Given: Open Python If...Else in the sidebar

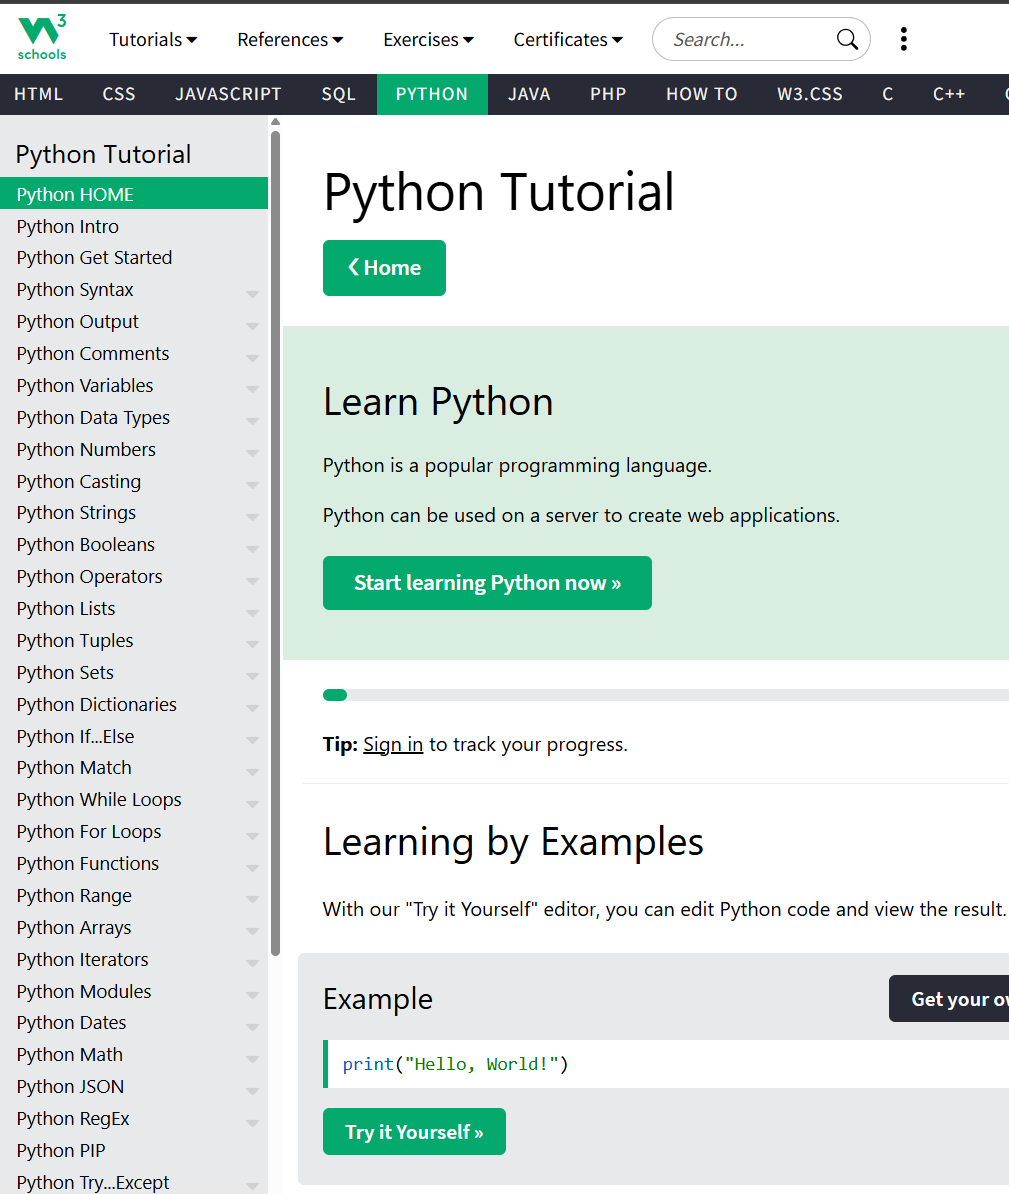Looking at the screenshot, I should tap(134, 736).
